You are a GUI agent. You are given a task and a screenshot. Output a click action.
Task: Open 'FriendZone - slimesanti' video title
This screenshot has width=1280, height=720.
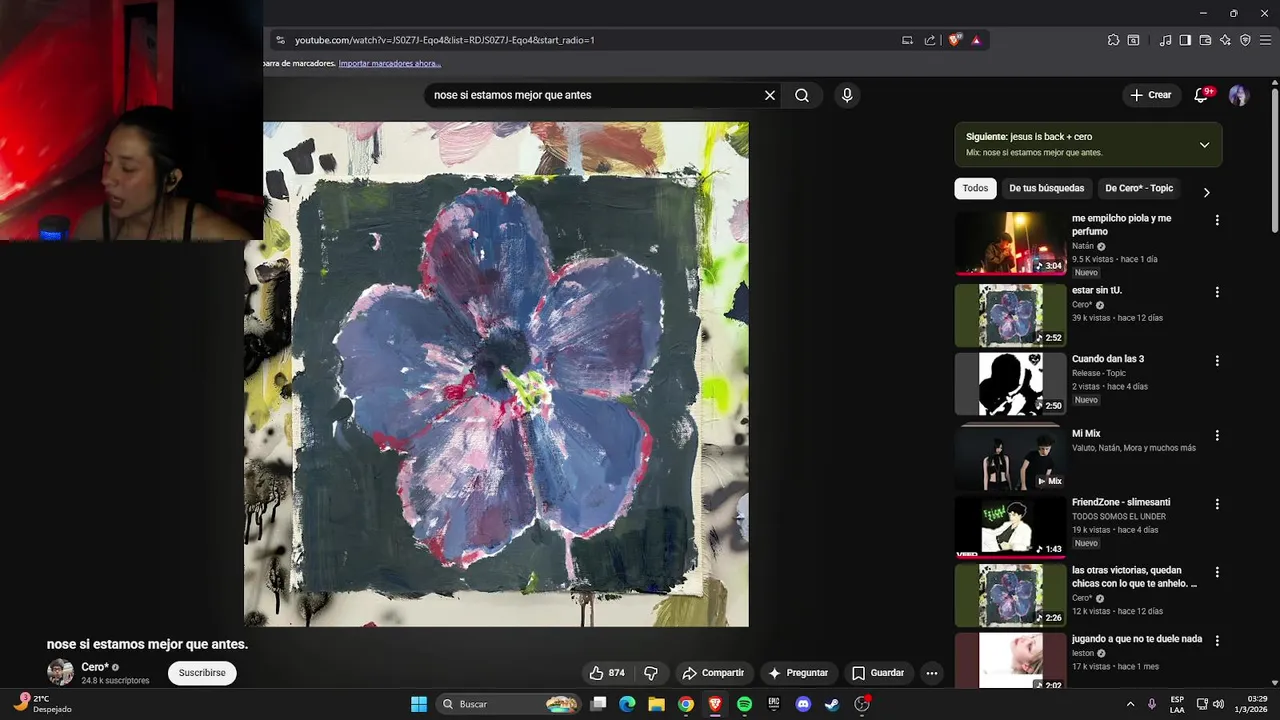point(1121,502)
